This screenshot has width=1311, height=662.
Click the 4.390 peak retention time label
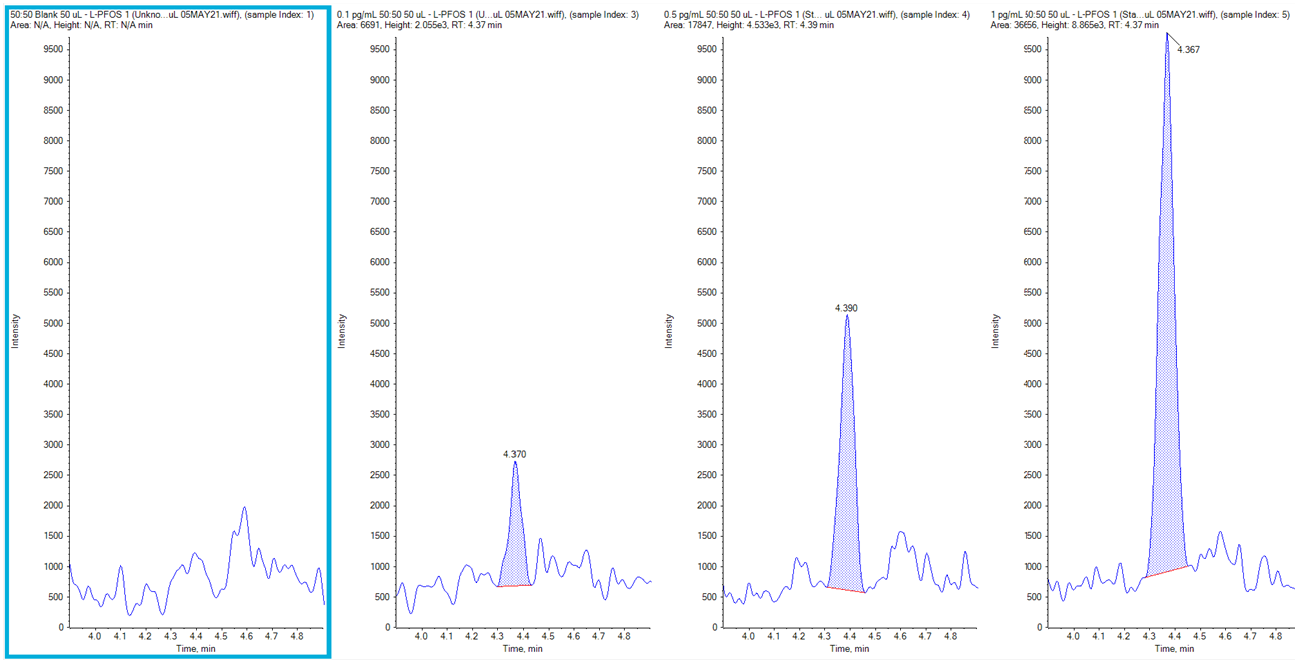[846, 308]
